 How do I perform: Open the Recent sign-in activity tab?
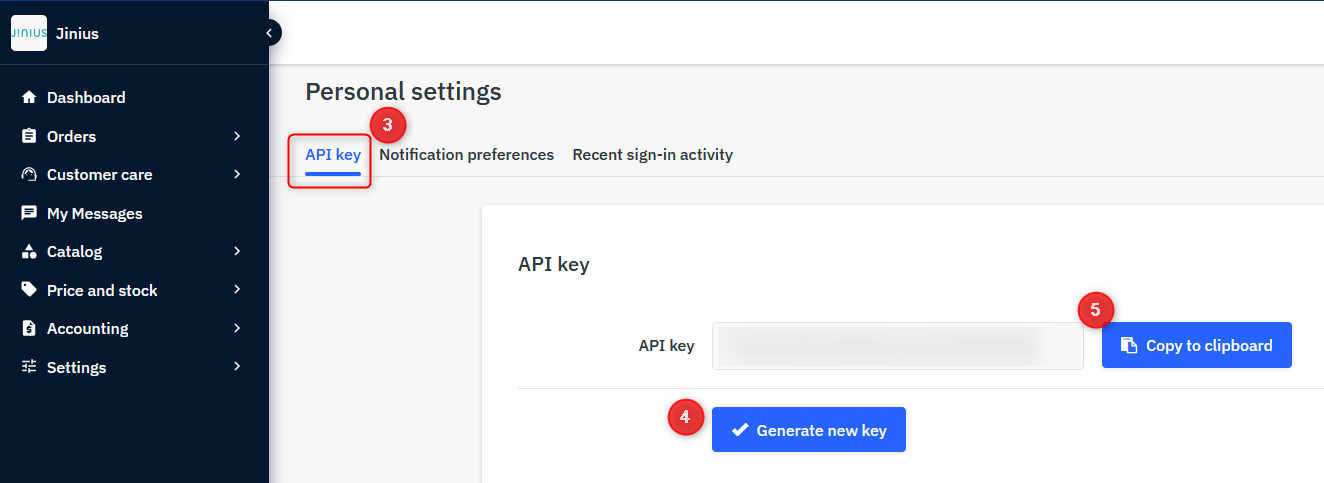pos(652,155)
